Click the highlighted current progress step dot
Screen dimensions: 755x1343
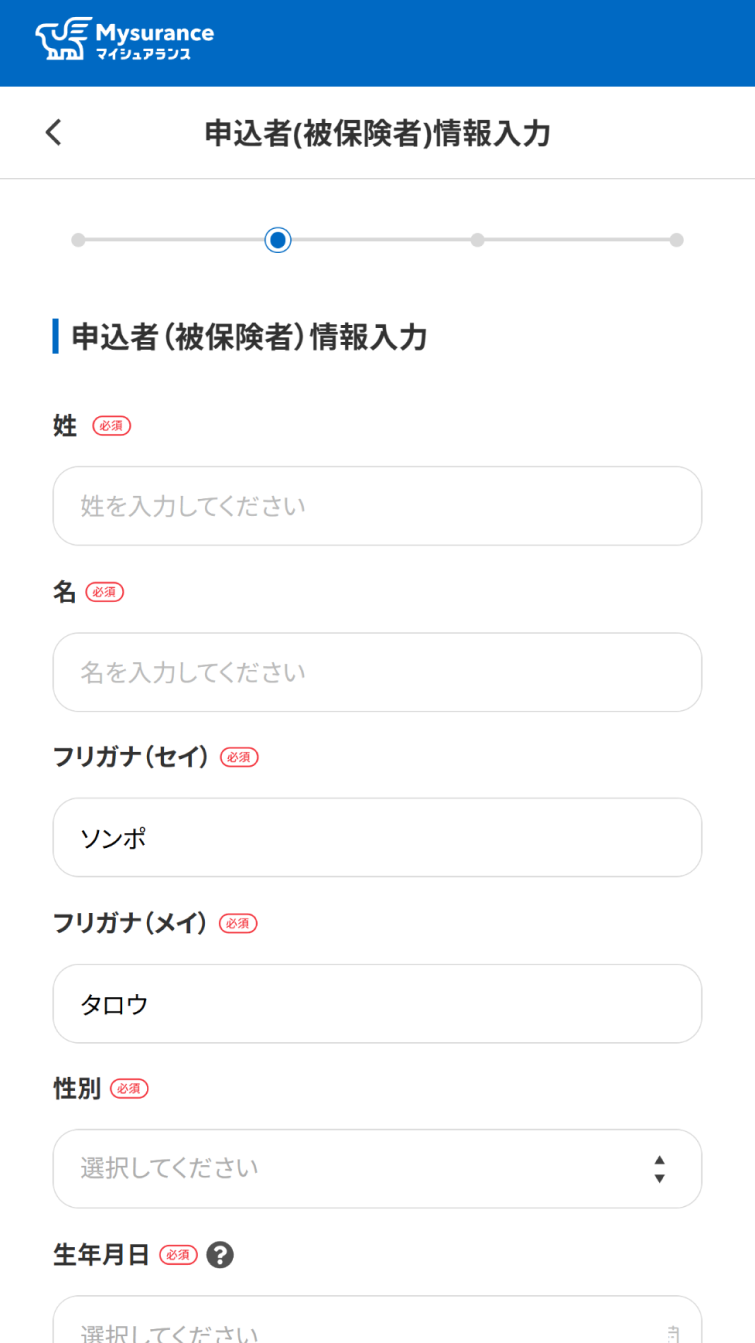click(x=278, y=240)
